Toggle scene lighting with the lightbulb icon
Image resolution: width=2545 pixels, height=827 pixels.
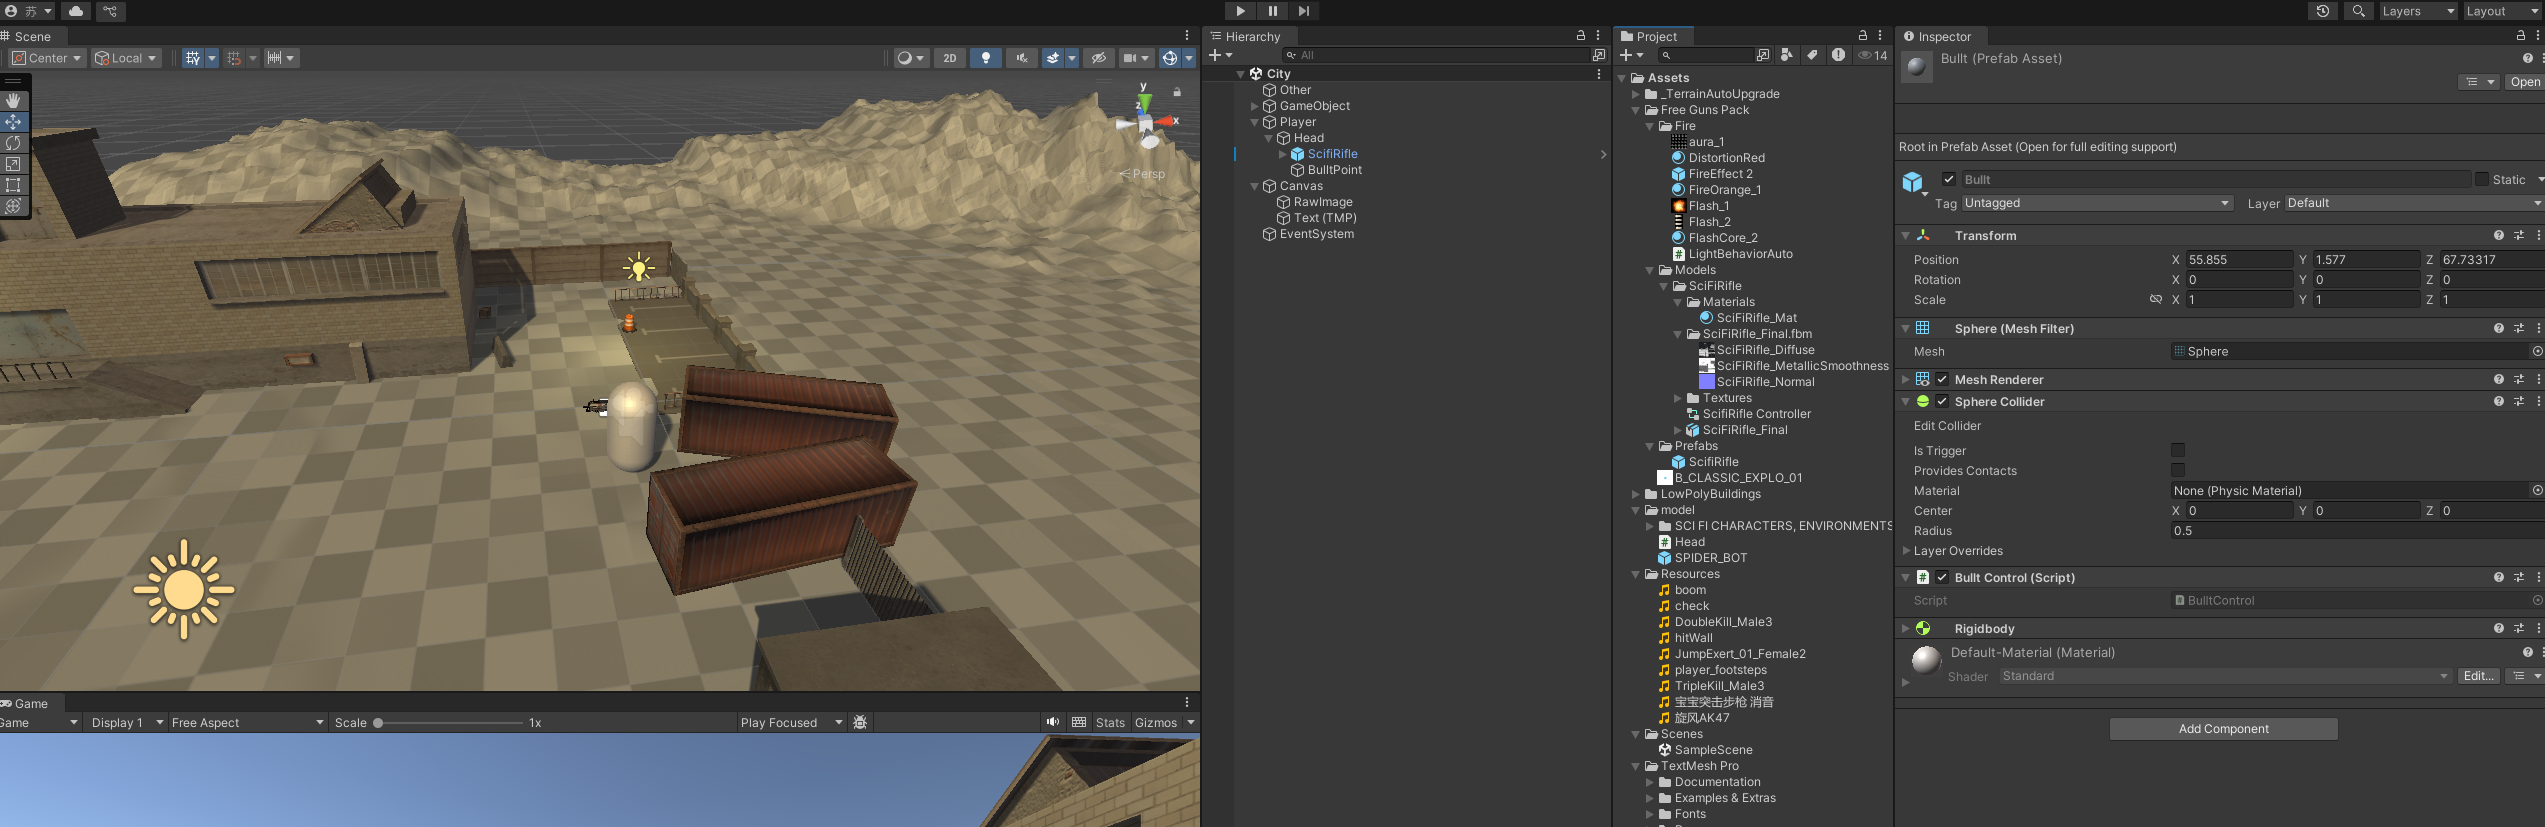(985, 58)
